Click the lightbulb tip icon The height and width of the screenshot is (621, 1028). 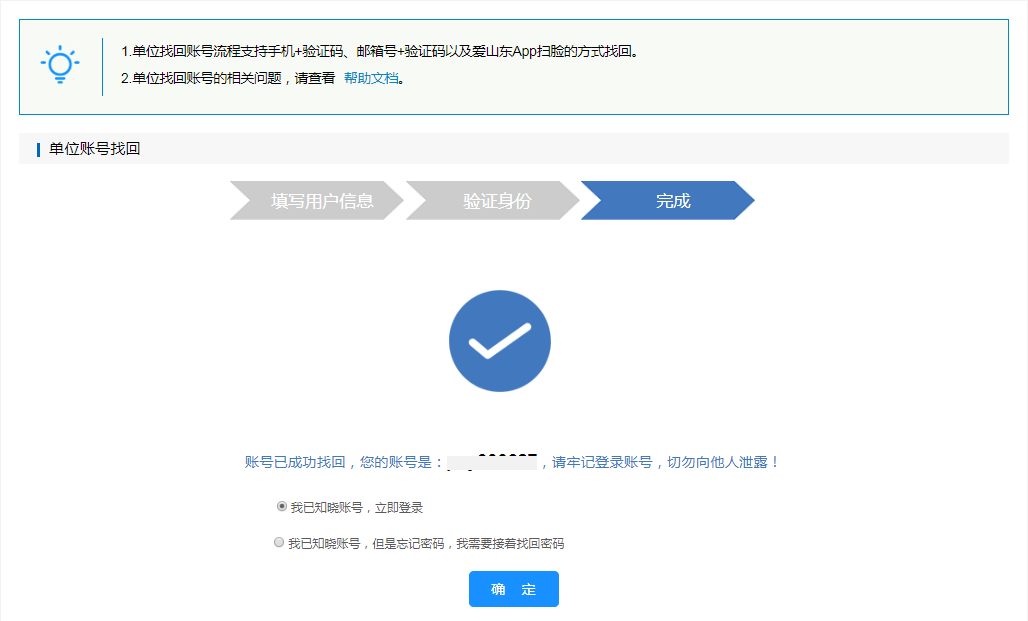coord(60,62)
